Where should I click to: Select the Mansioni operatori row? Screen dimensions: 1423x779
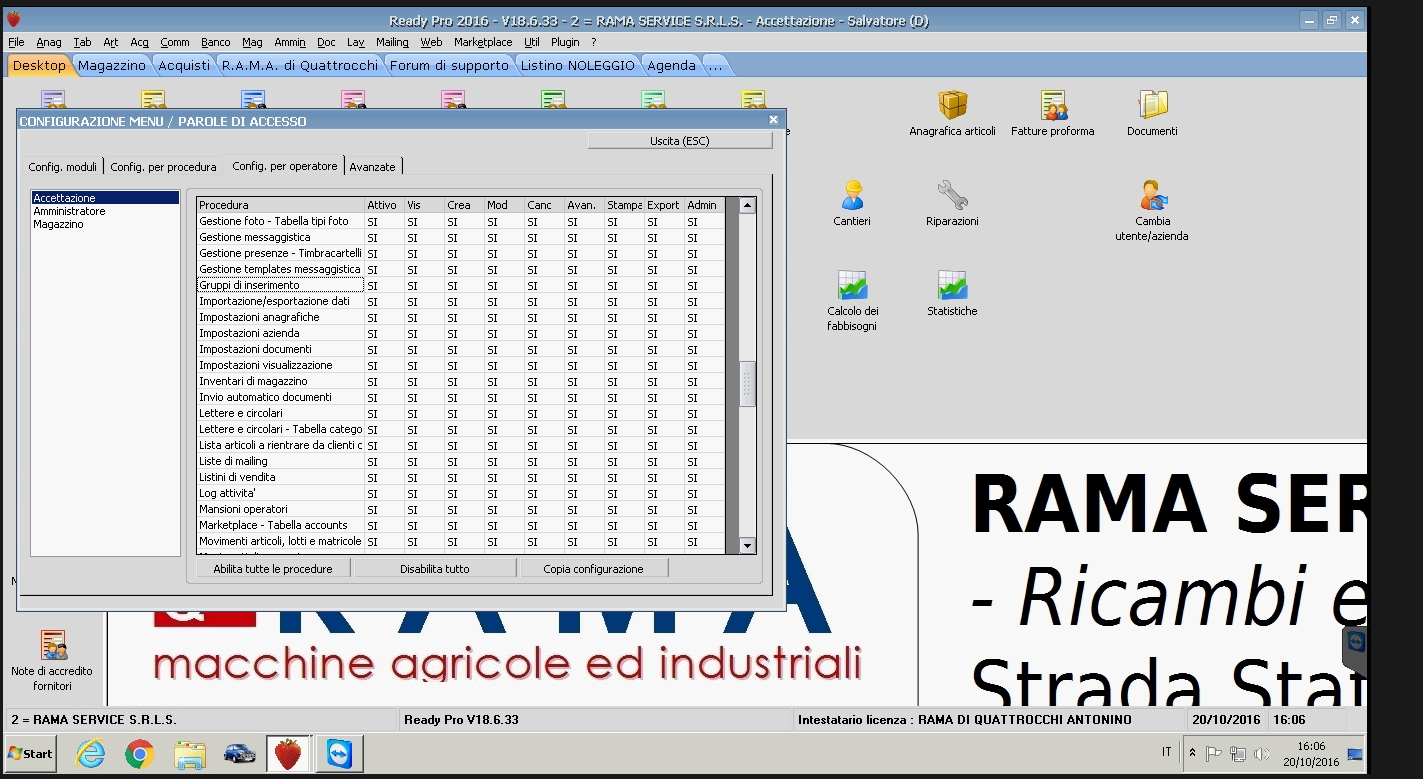coord(461,509)
